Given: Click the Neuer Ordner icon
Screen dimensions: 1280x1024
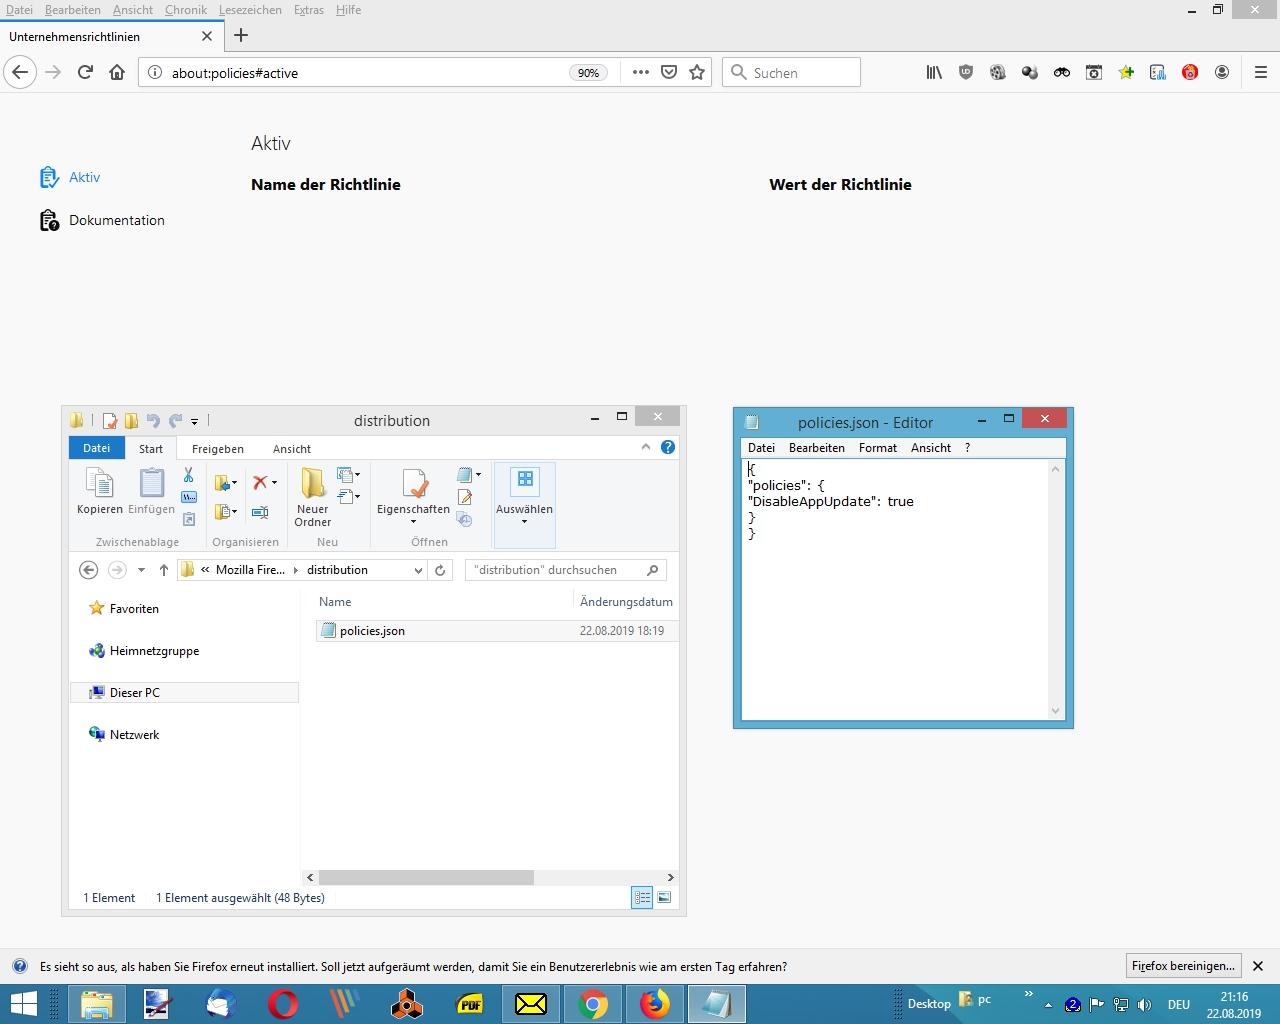Looking at the screenshot, I should [313, 484].
